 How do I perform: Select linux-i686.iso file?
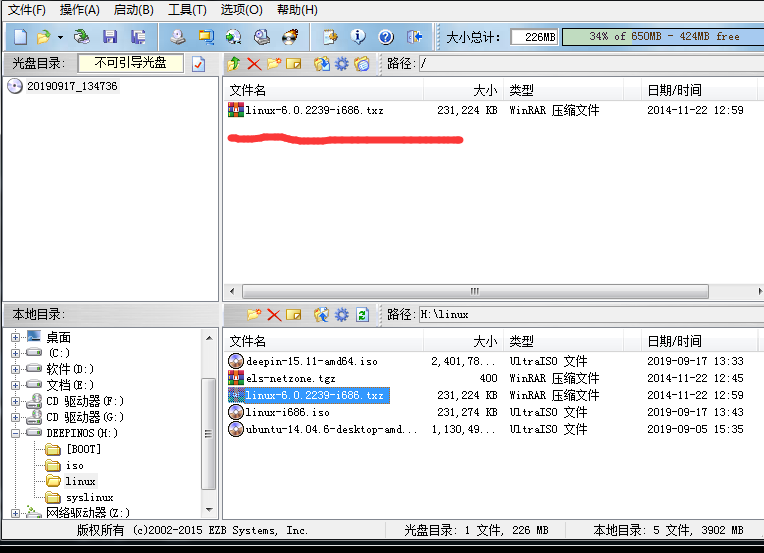tap(287, 413)
